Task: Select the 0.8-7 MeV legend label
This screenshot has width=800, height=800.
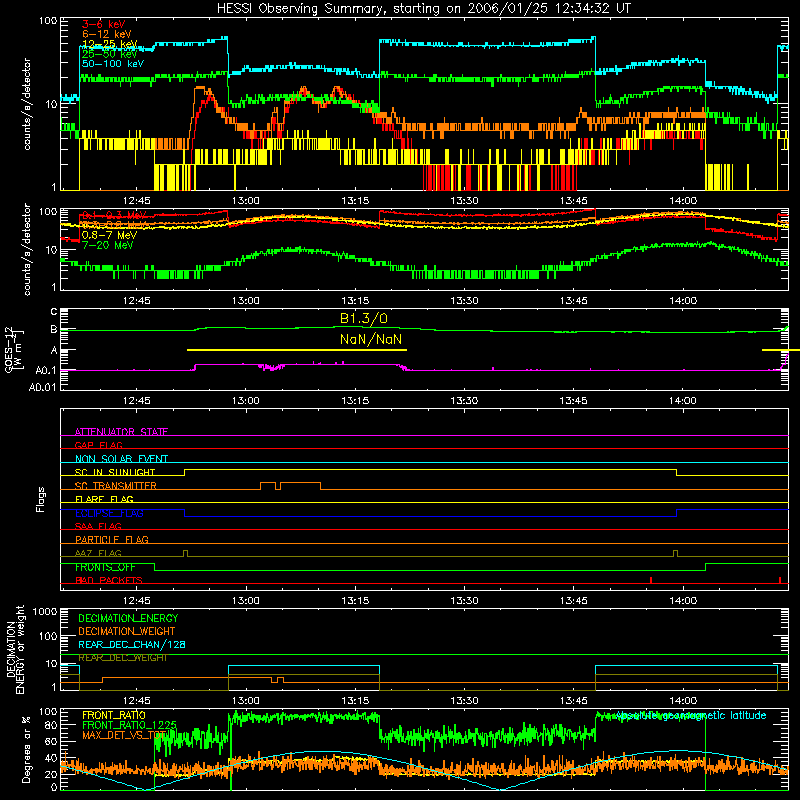Action: (x=109, y=235)
